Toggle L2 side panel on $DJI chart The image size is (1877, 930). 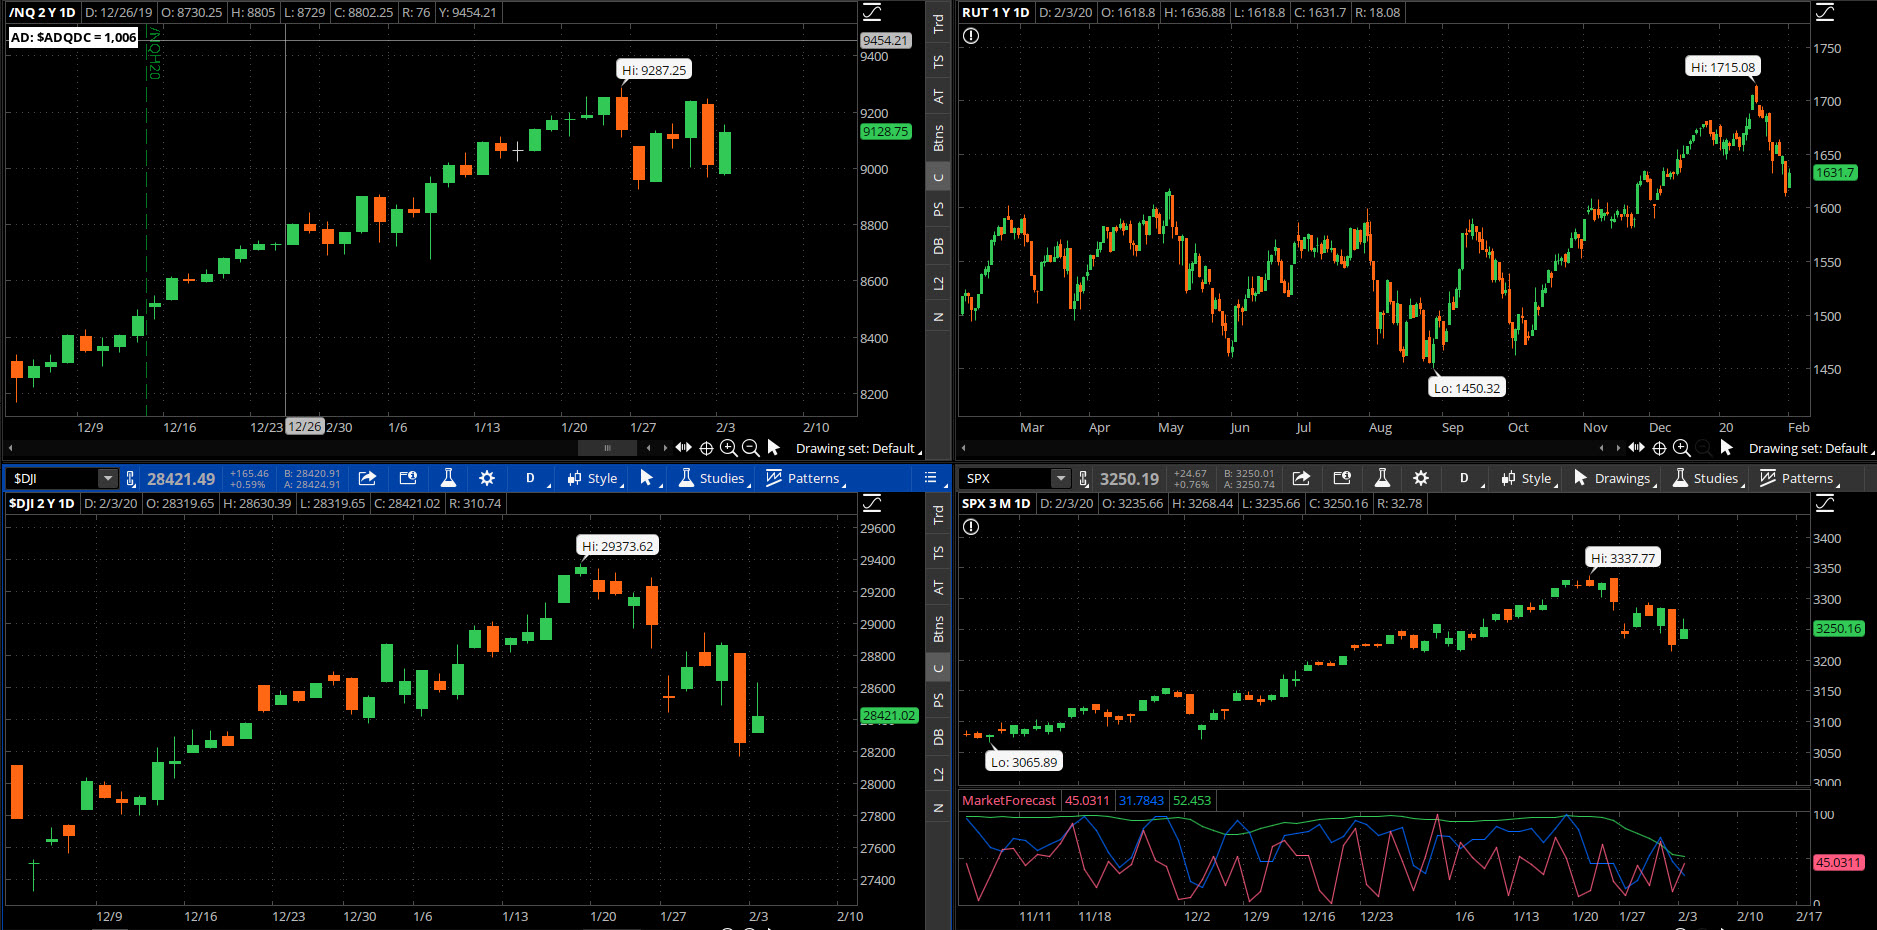(x=938, y=774)
